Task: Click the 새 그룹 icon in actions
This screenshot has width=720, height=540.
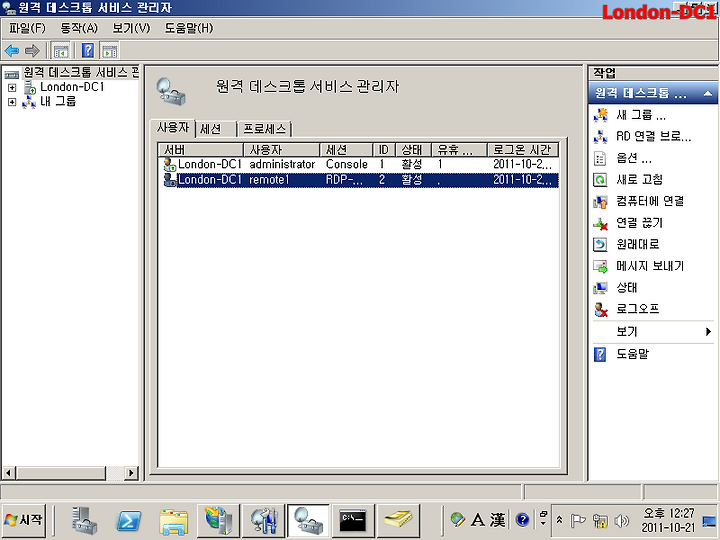Action: click(600, 115)
